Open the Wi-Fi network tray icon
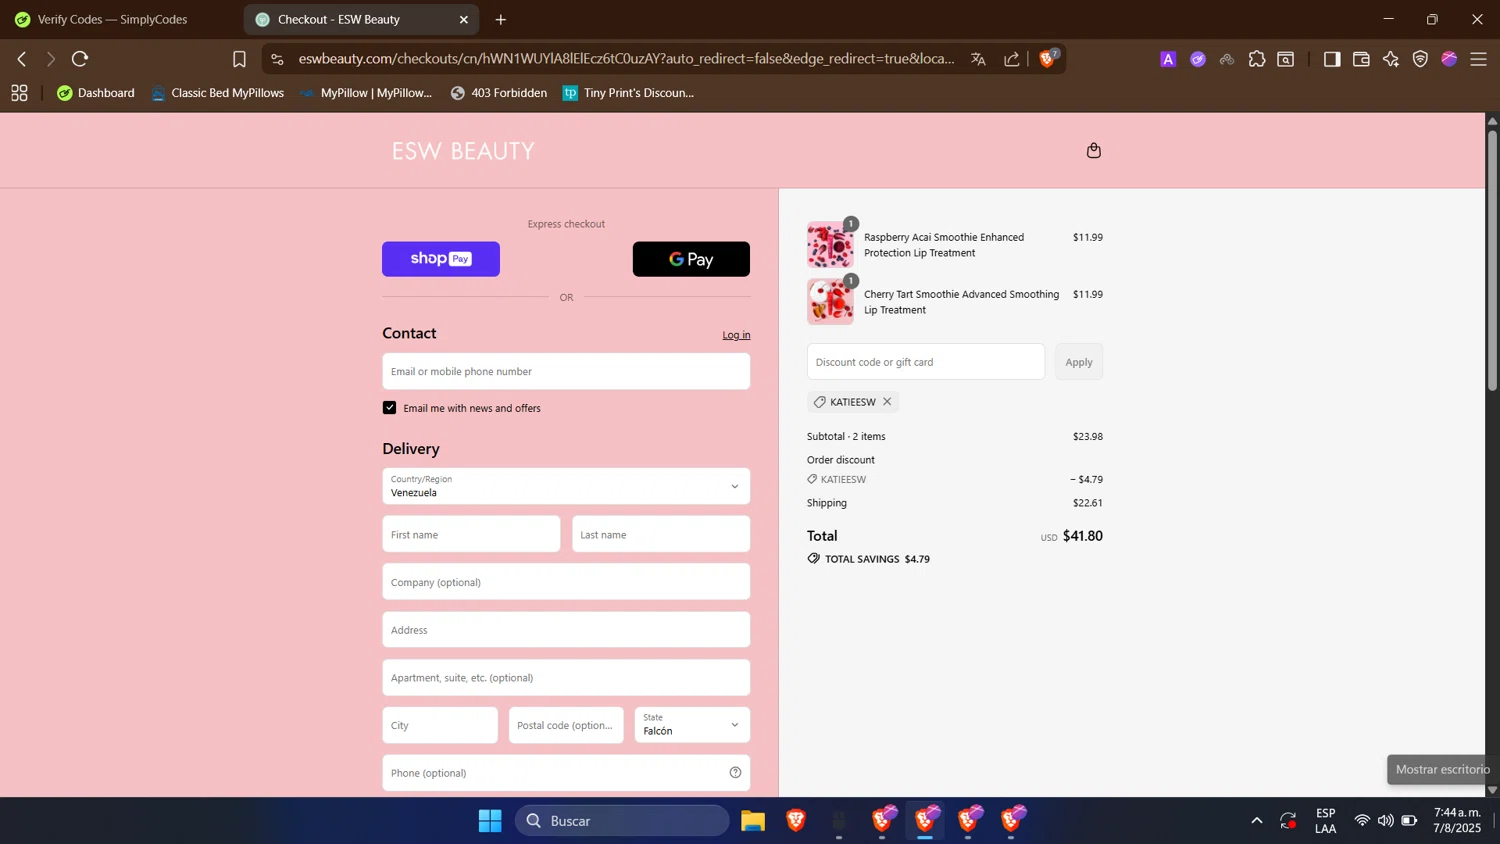The height and width of the screenshot is (844, 1500). 1361,821
